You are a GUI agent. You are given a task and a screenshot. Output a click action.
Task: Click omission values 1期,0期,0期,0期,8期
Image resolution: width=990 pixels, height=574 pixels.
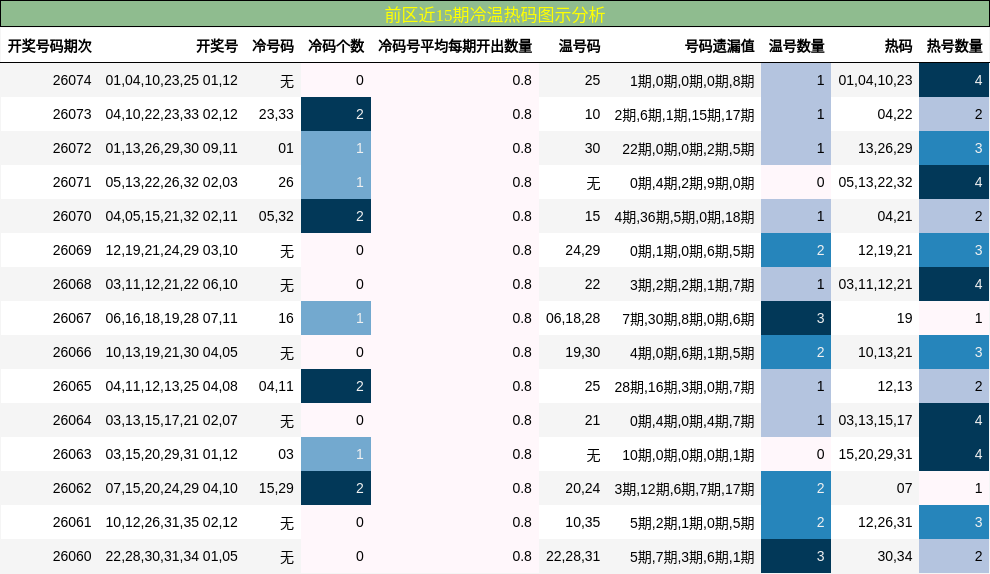692,81
